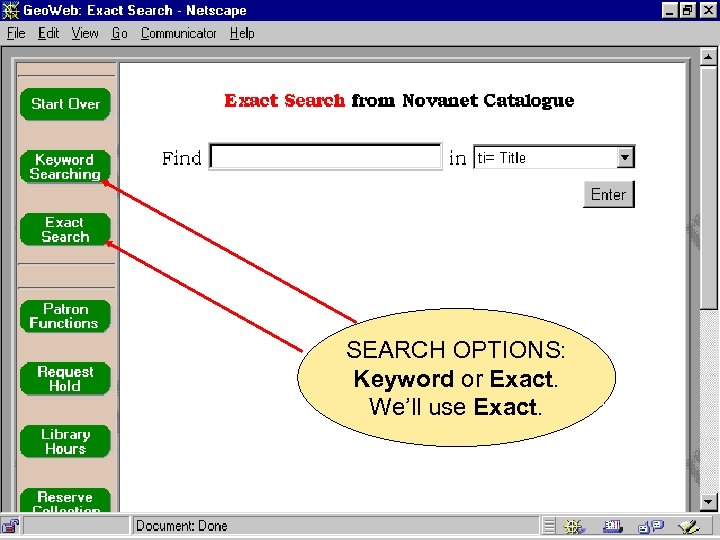Restore down the Netscape window
This screenshot has height=540, width=720.
pos(687,10)
